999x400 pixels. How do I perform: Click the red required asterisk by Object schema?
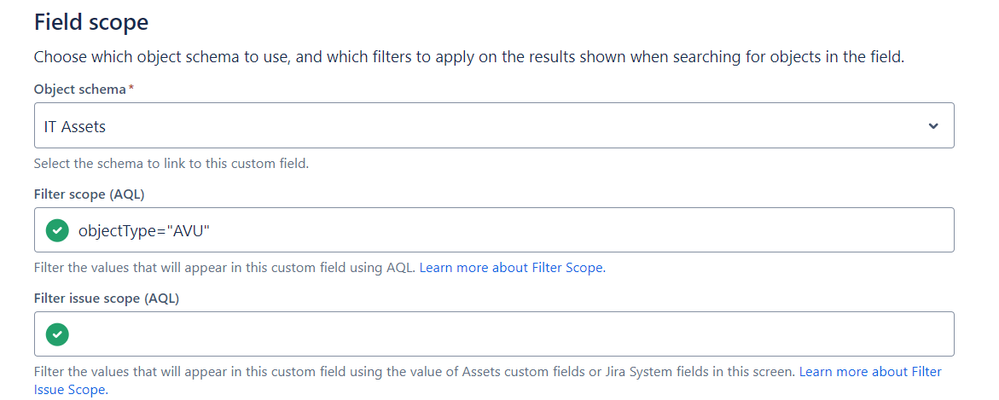pos(131,89)
